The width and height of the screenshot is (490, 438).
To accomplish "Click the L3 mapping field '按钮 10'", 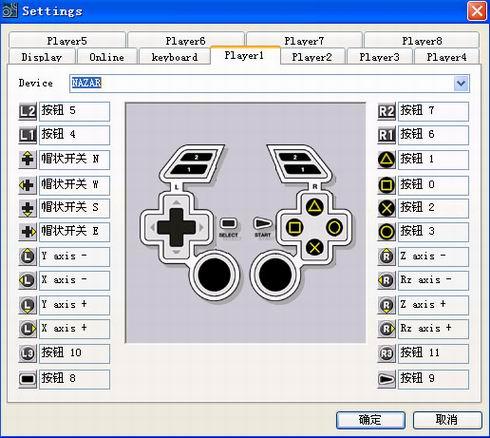I will (74, 354).
